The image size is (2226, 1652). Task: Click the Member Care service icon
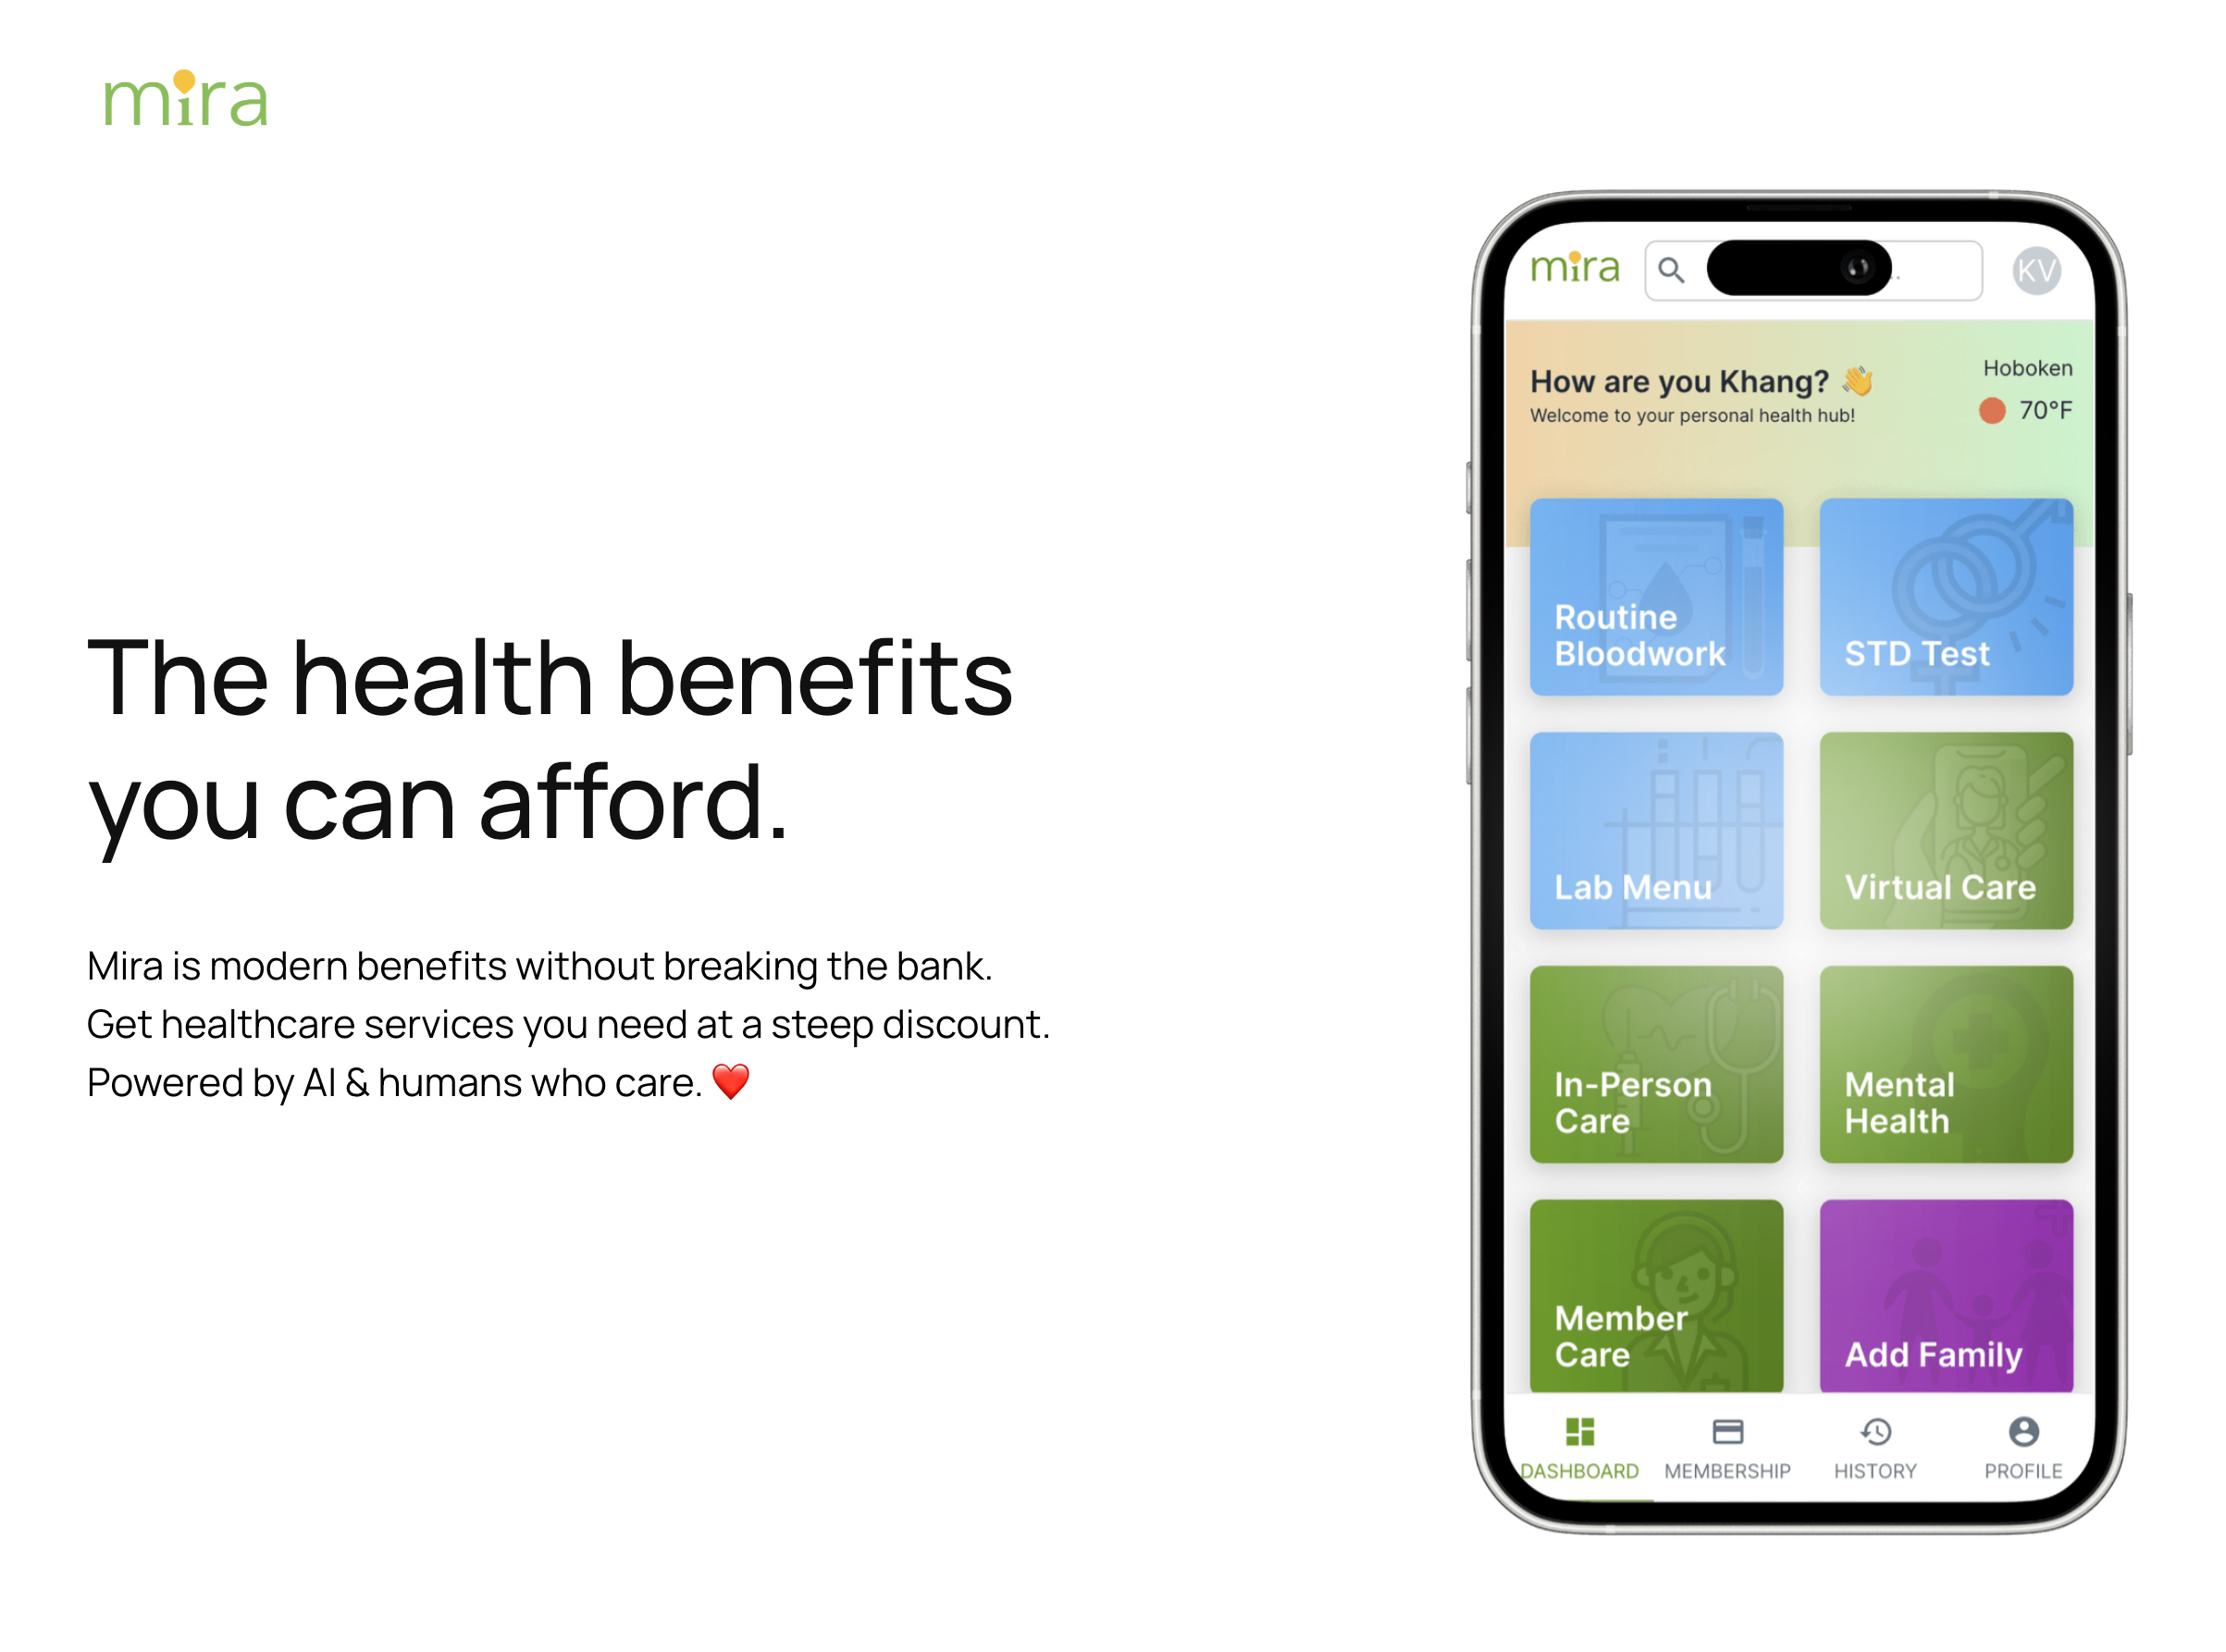[x=1631, y=1301]
